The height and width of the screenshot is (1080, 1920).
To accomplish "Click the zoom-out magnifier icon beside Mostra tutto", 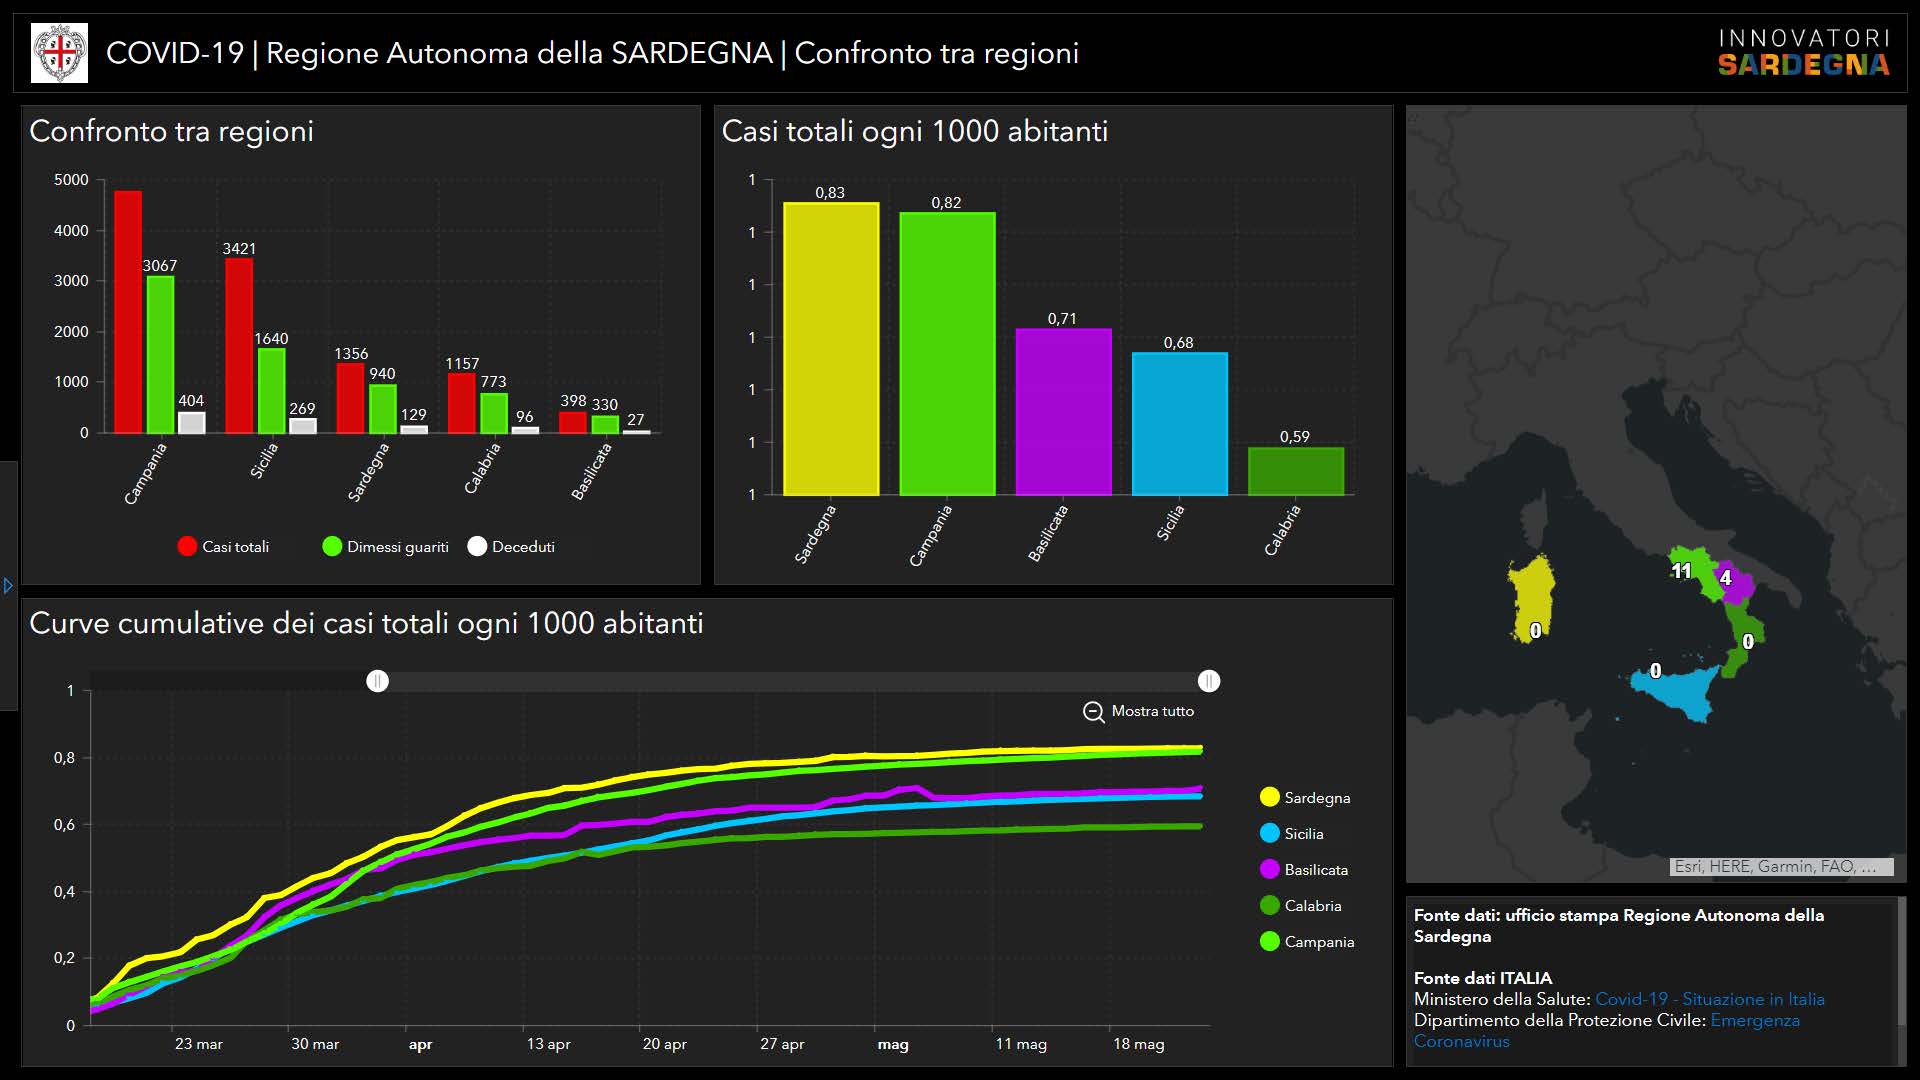I will (x=1093, y=712).
